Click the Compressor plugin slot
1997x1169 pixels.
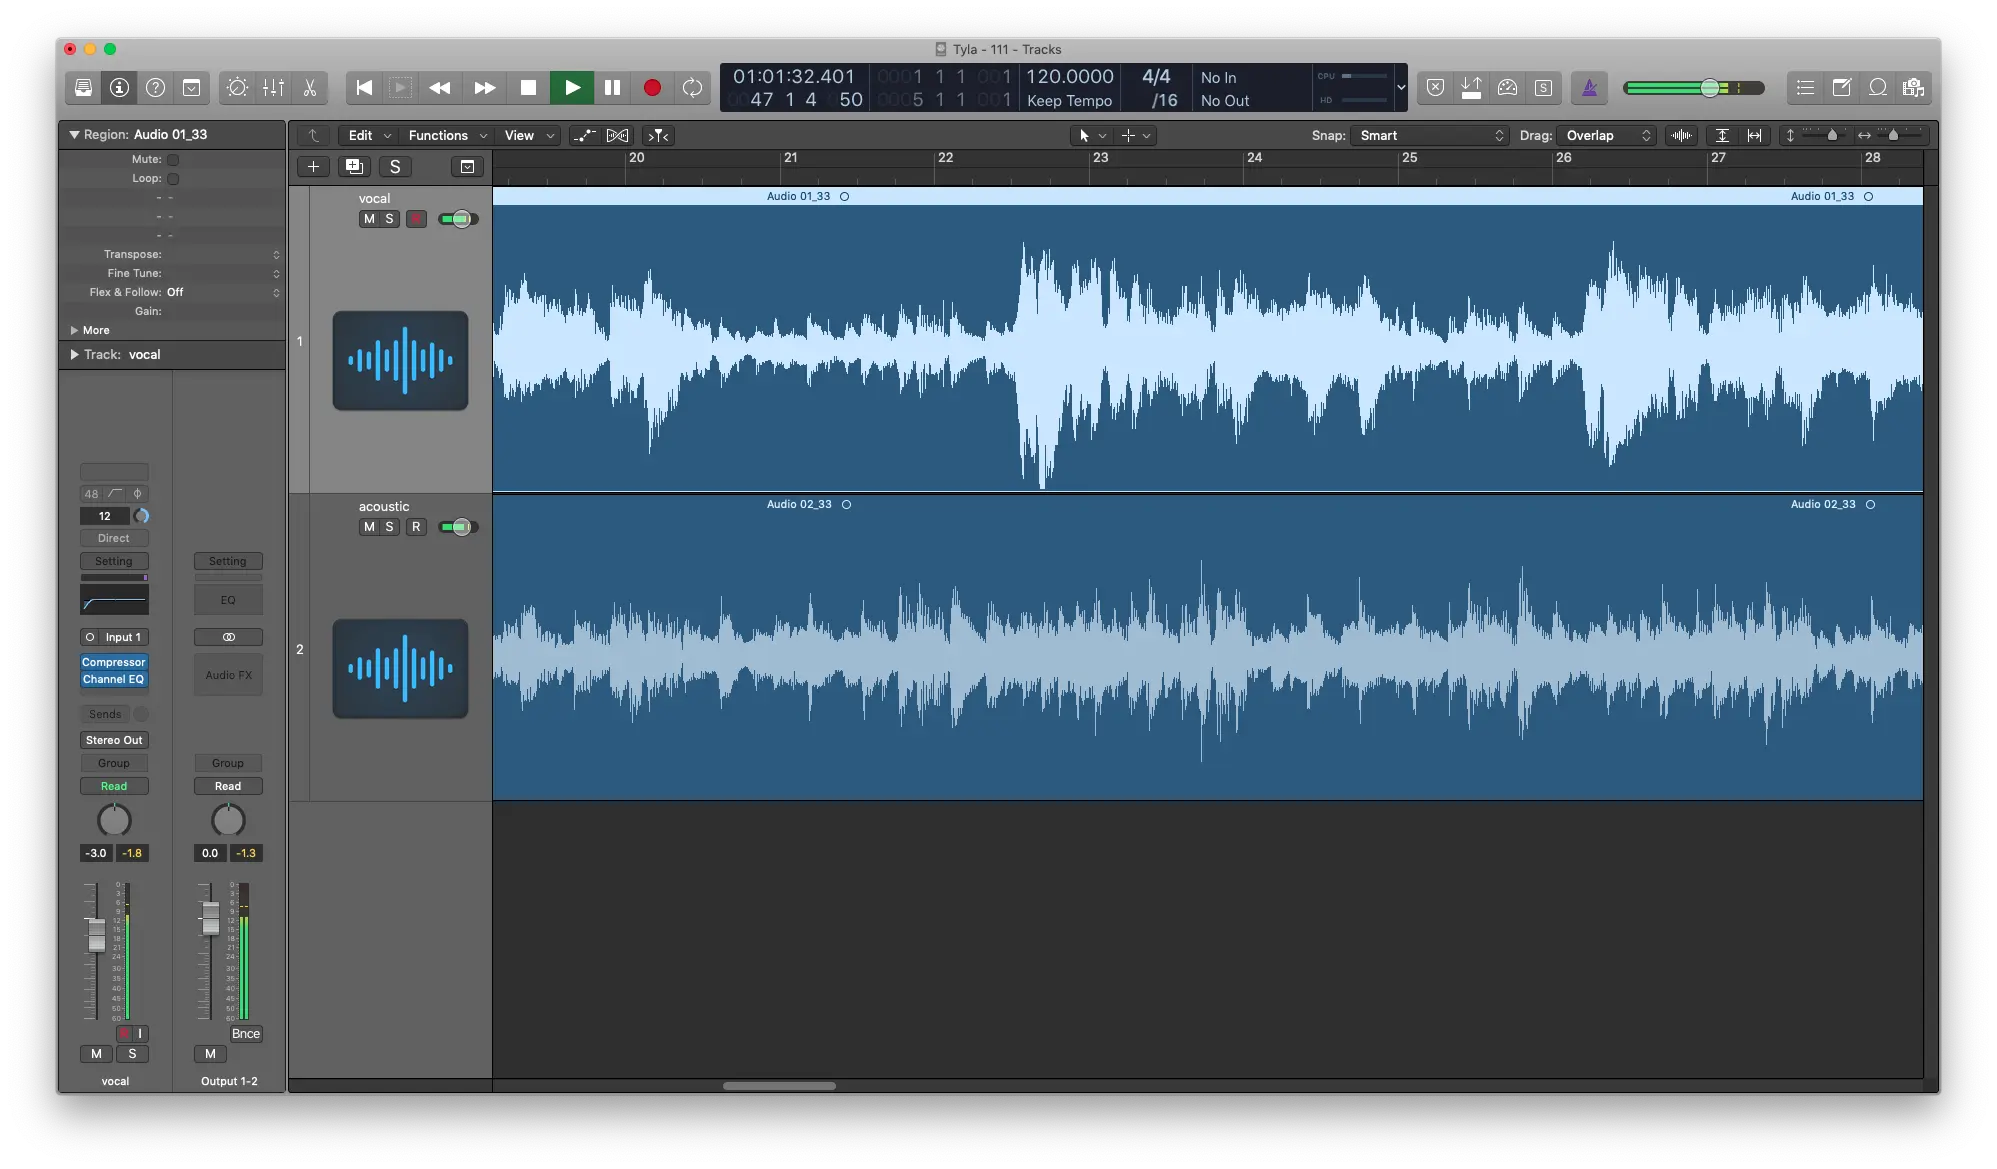coord(114,662)
